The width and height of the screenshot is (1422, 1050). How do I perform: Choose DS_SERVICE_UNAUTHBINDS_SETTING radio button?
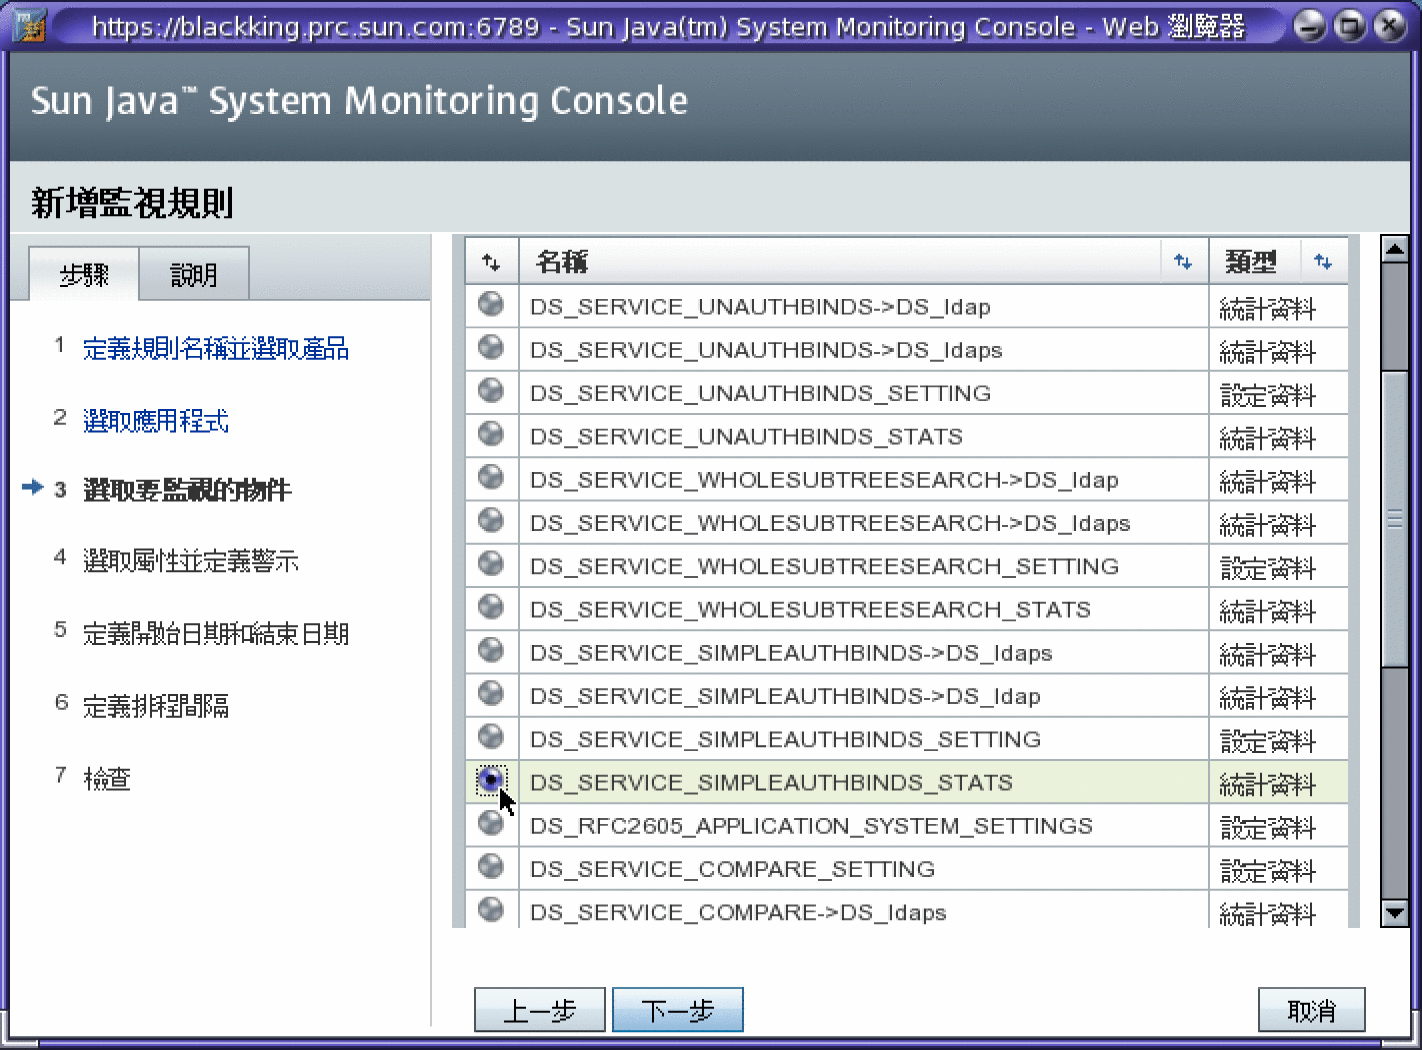tap(491, 390)
